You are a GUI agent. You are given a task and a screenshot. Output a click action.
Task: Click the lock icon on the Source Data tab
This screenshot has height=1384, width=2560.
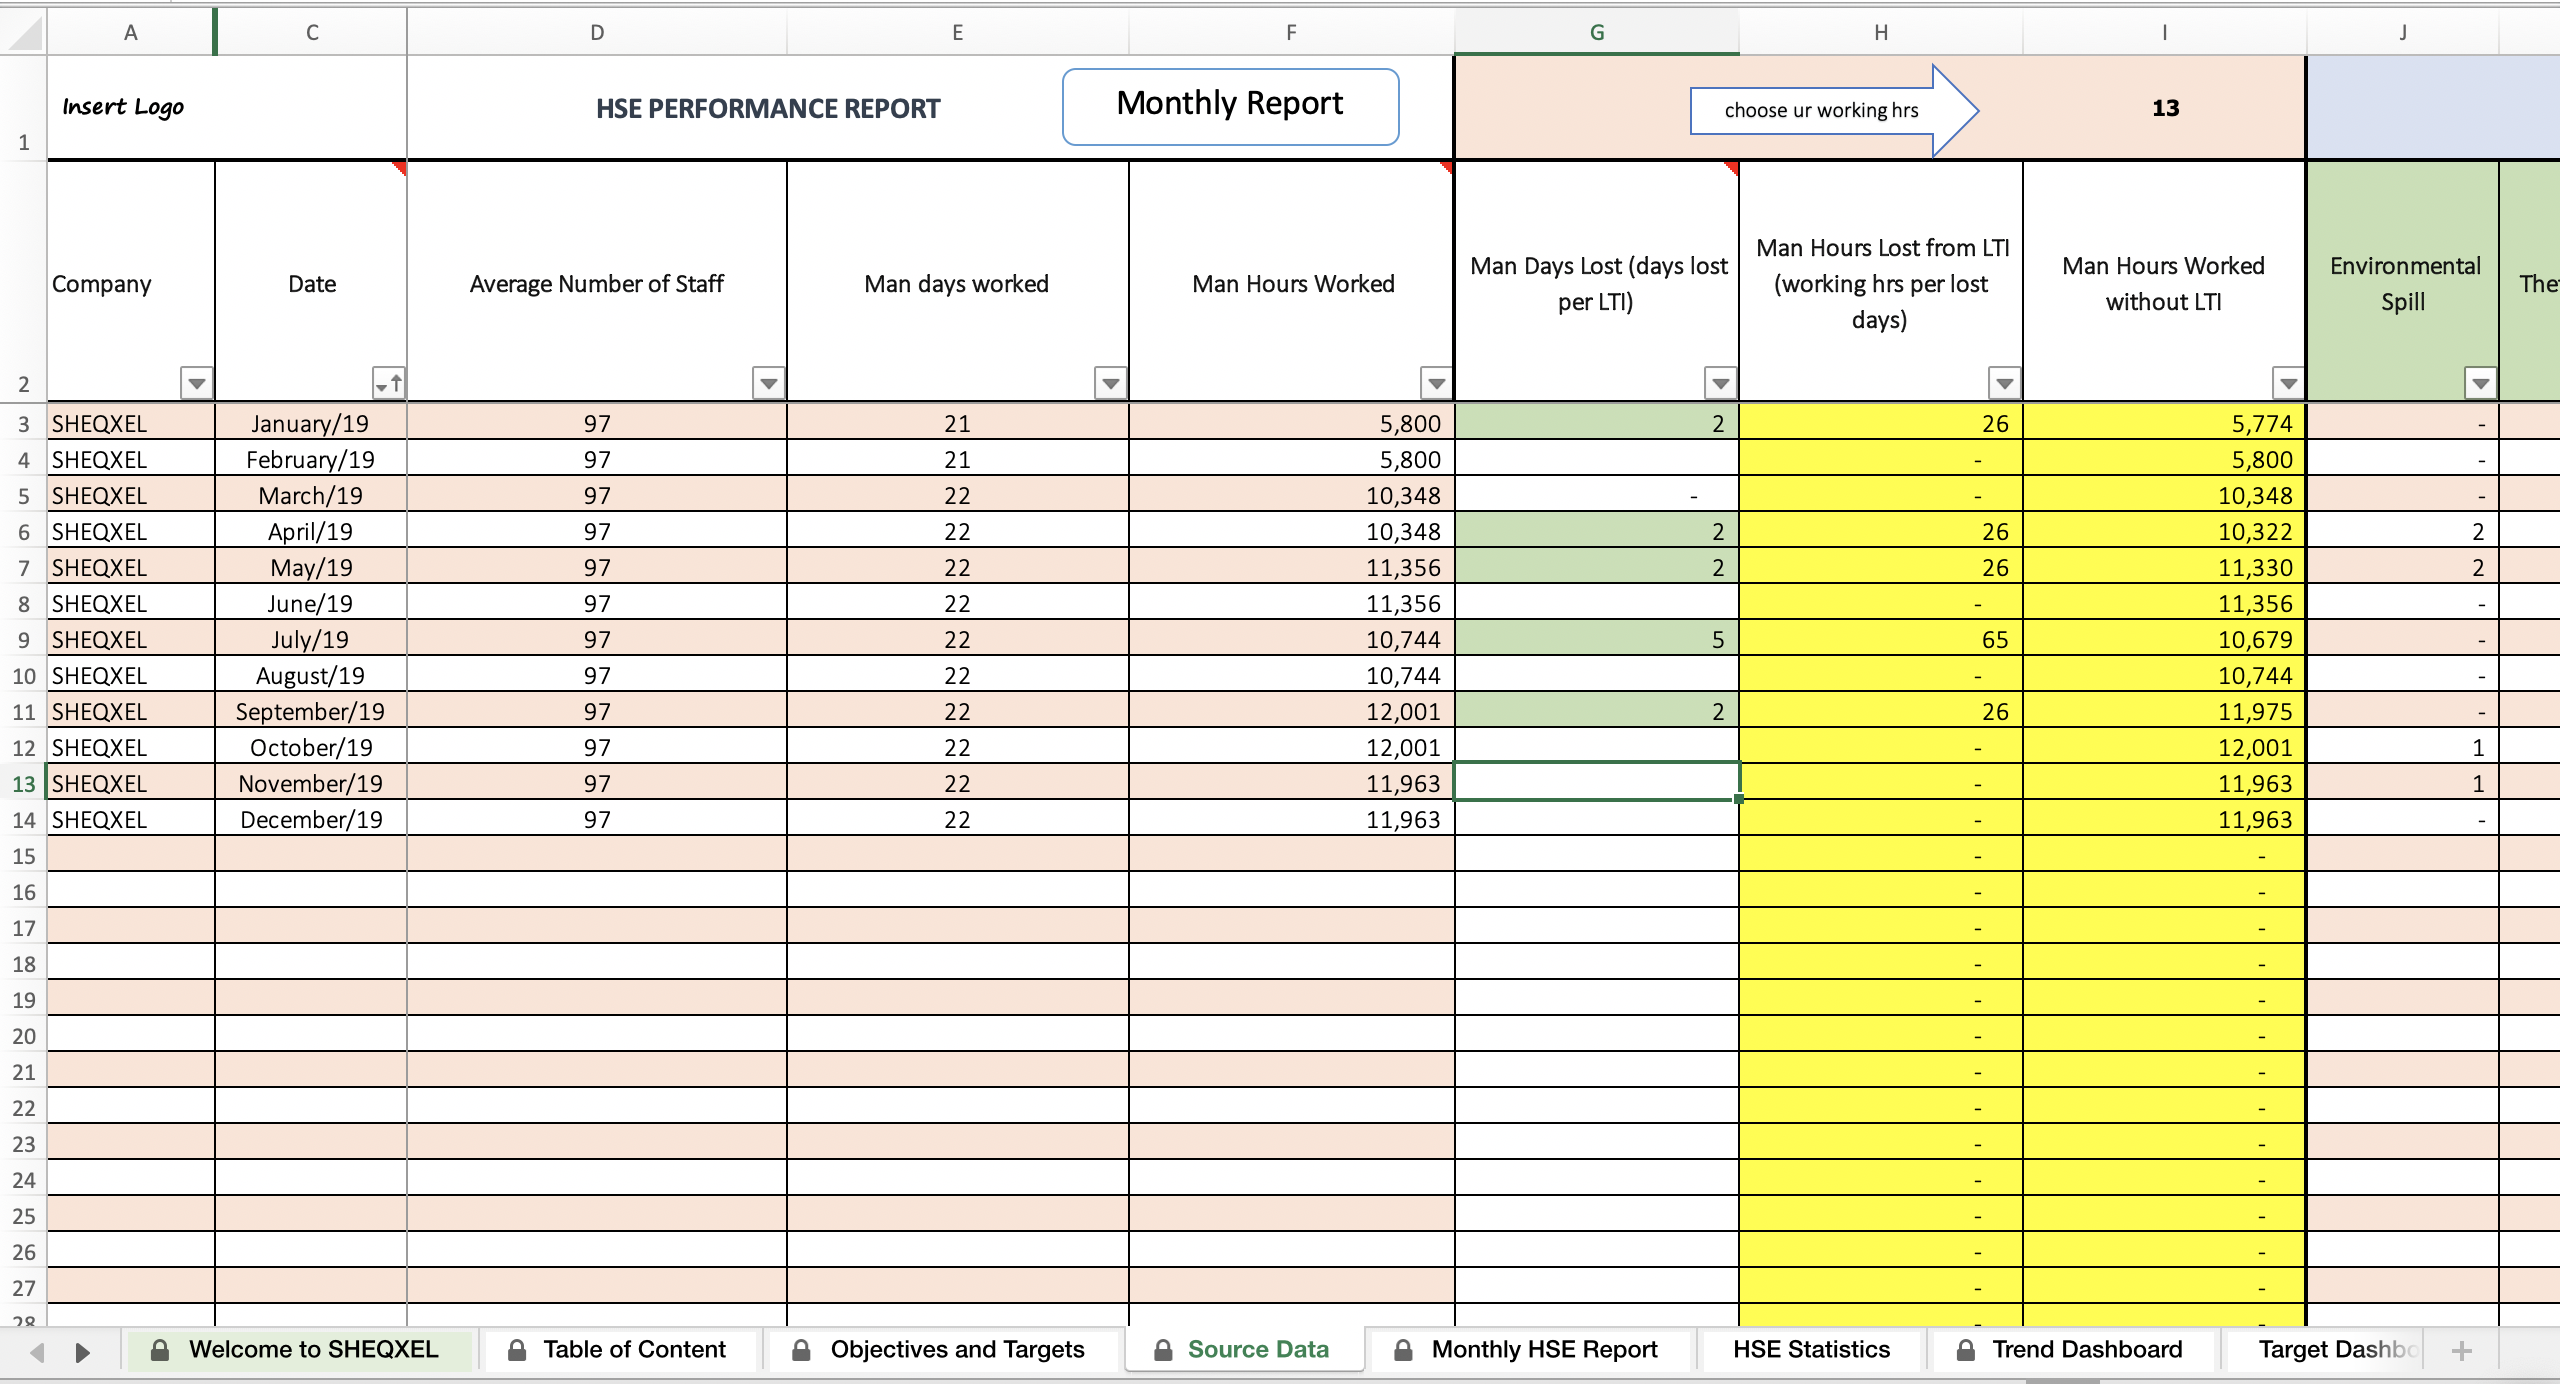1165,1349
